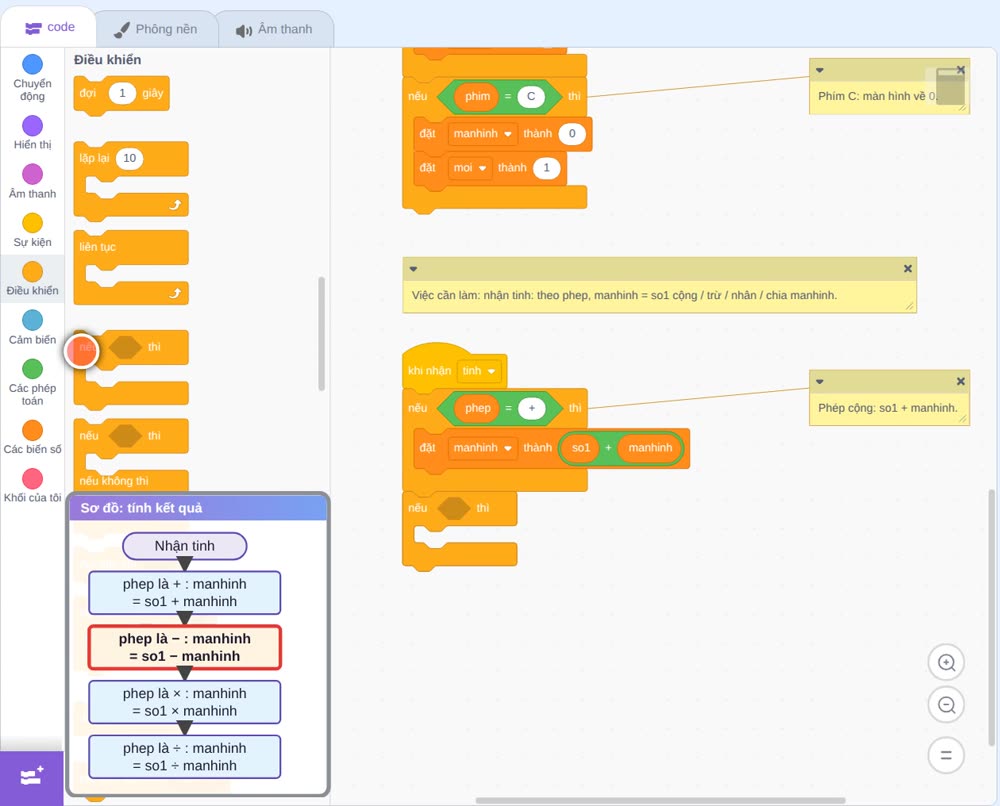Screen dimensions: 1000x806
Task: Close the 'Phím C' comment
Action: (x=960, y=70)
